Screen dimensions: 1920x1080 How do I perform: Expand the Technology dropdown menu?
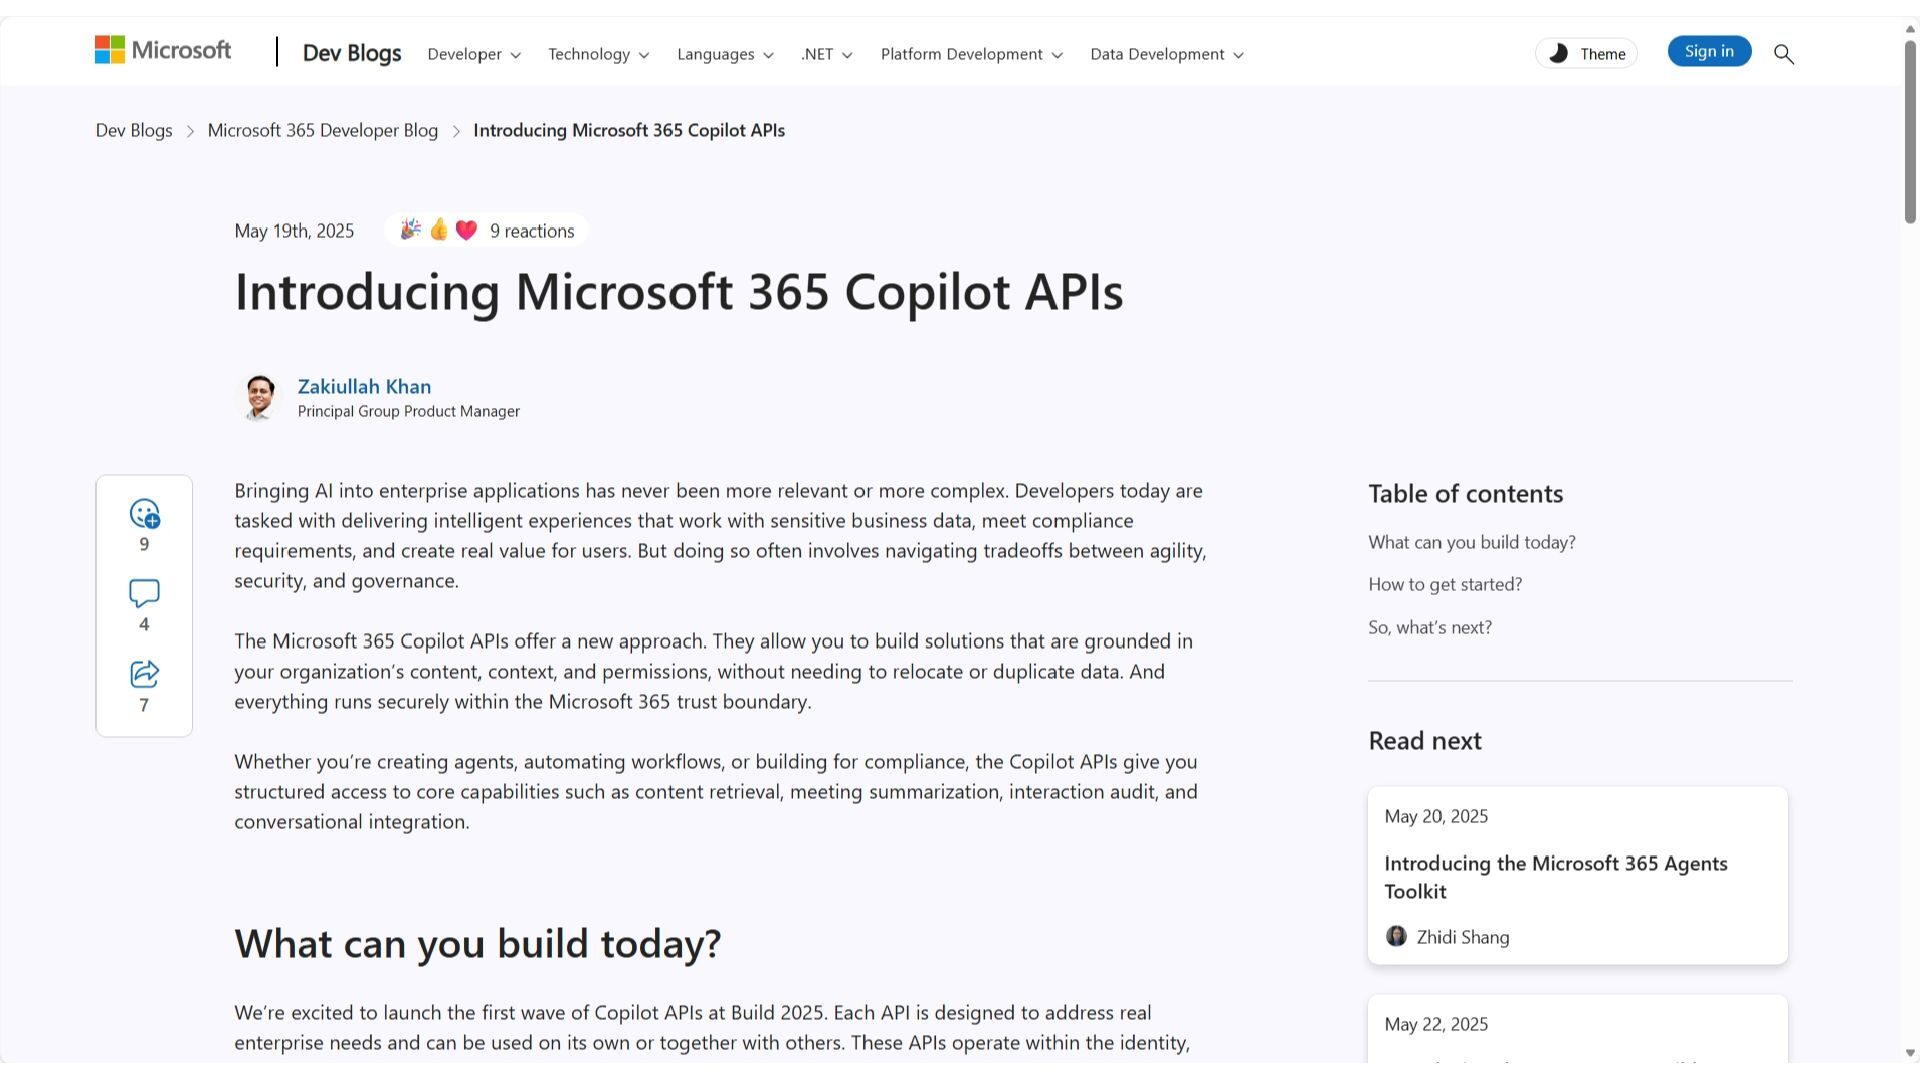(x=598, y=55)
